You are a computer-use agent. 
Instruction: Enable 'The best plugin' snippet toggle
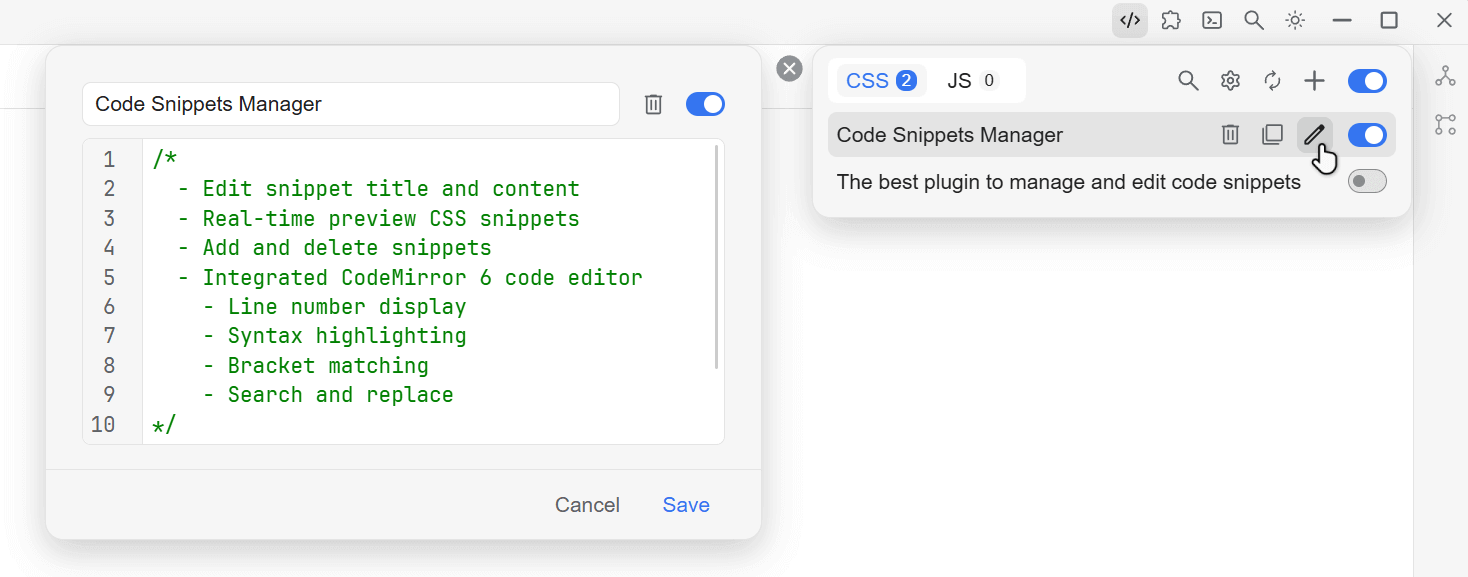coord(1367,181)
